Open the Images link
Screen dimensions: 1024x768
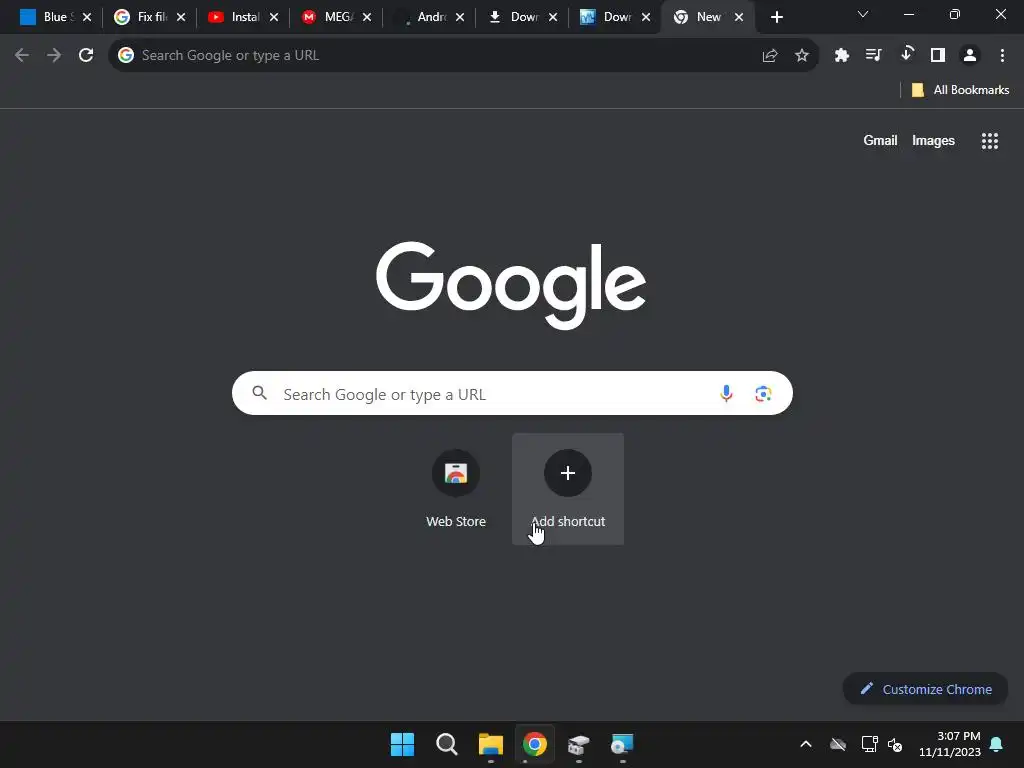(x=933, y=140)
